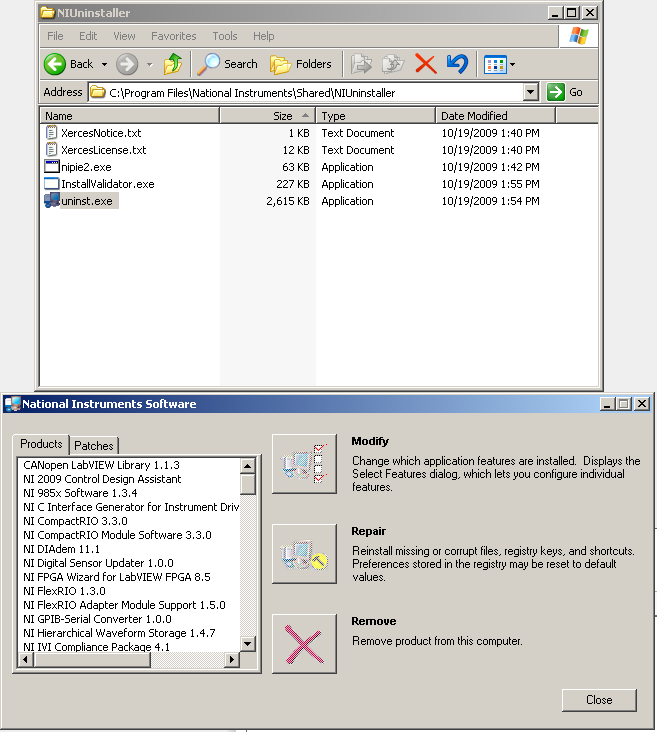Select NI C Interface Generator for Instrument Driv
This screenshot has width=657, height=732.
coord(131,507)
